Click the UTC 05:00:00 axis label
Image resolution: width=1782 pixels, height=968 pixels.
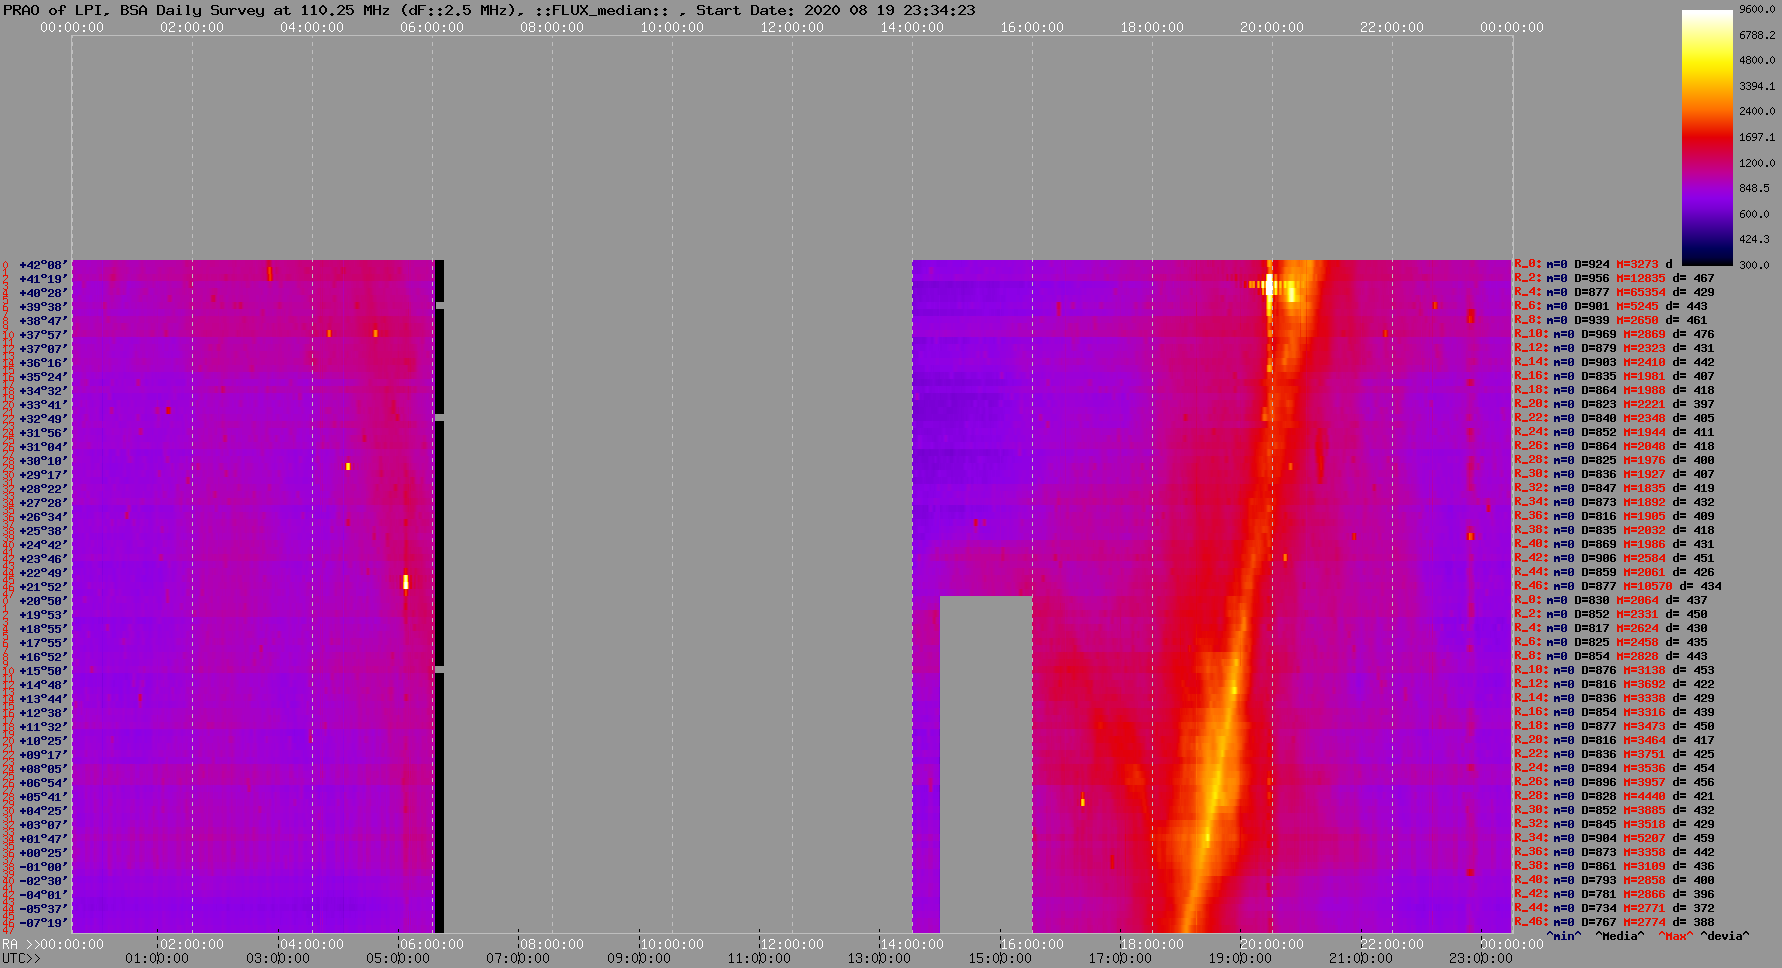click(397, 958)
